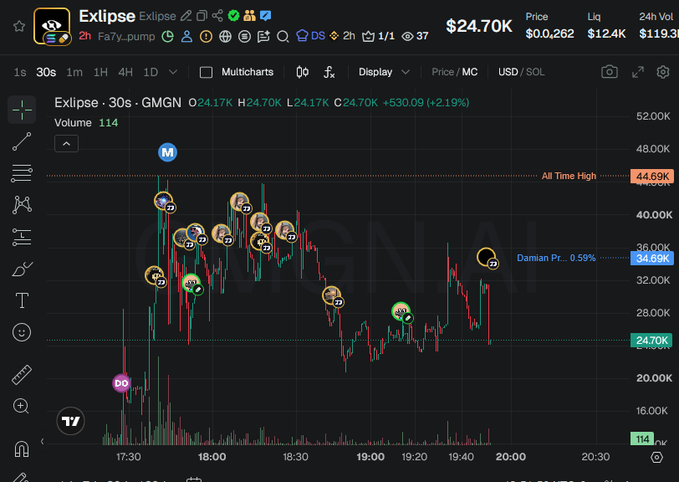Select USD as the currency
Image resolution: width=679 pixels, height=482 pixels.
tap(508, 72)
